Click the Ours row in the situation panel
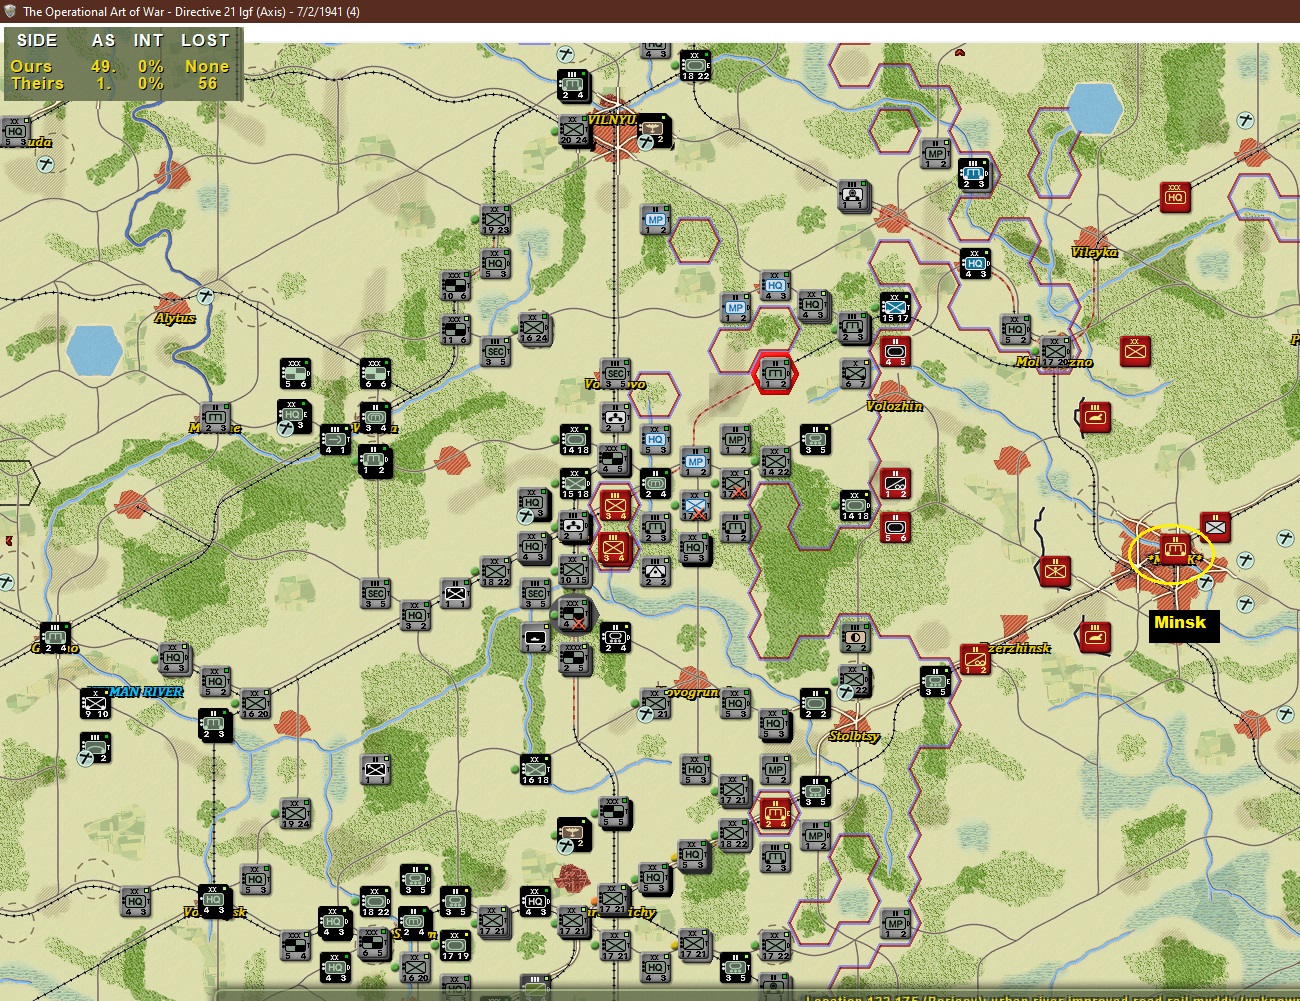The height and width of the screenshot is (1001, 1300). [x=122, y=66]
